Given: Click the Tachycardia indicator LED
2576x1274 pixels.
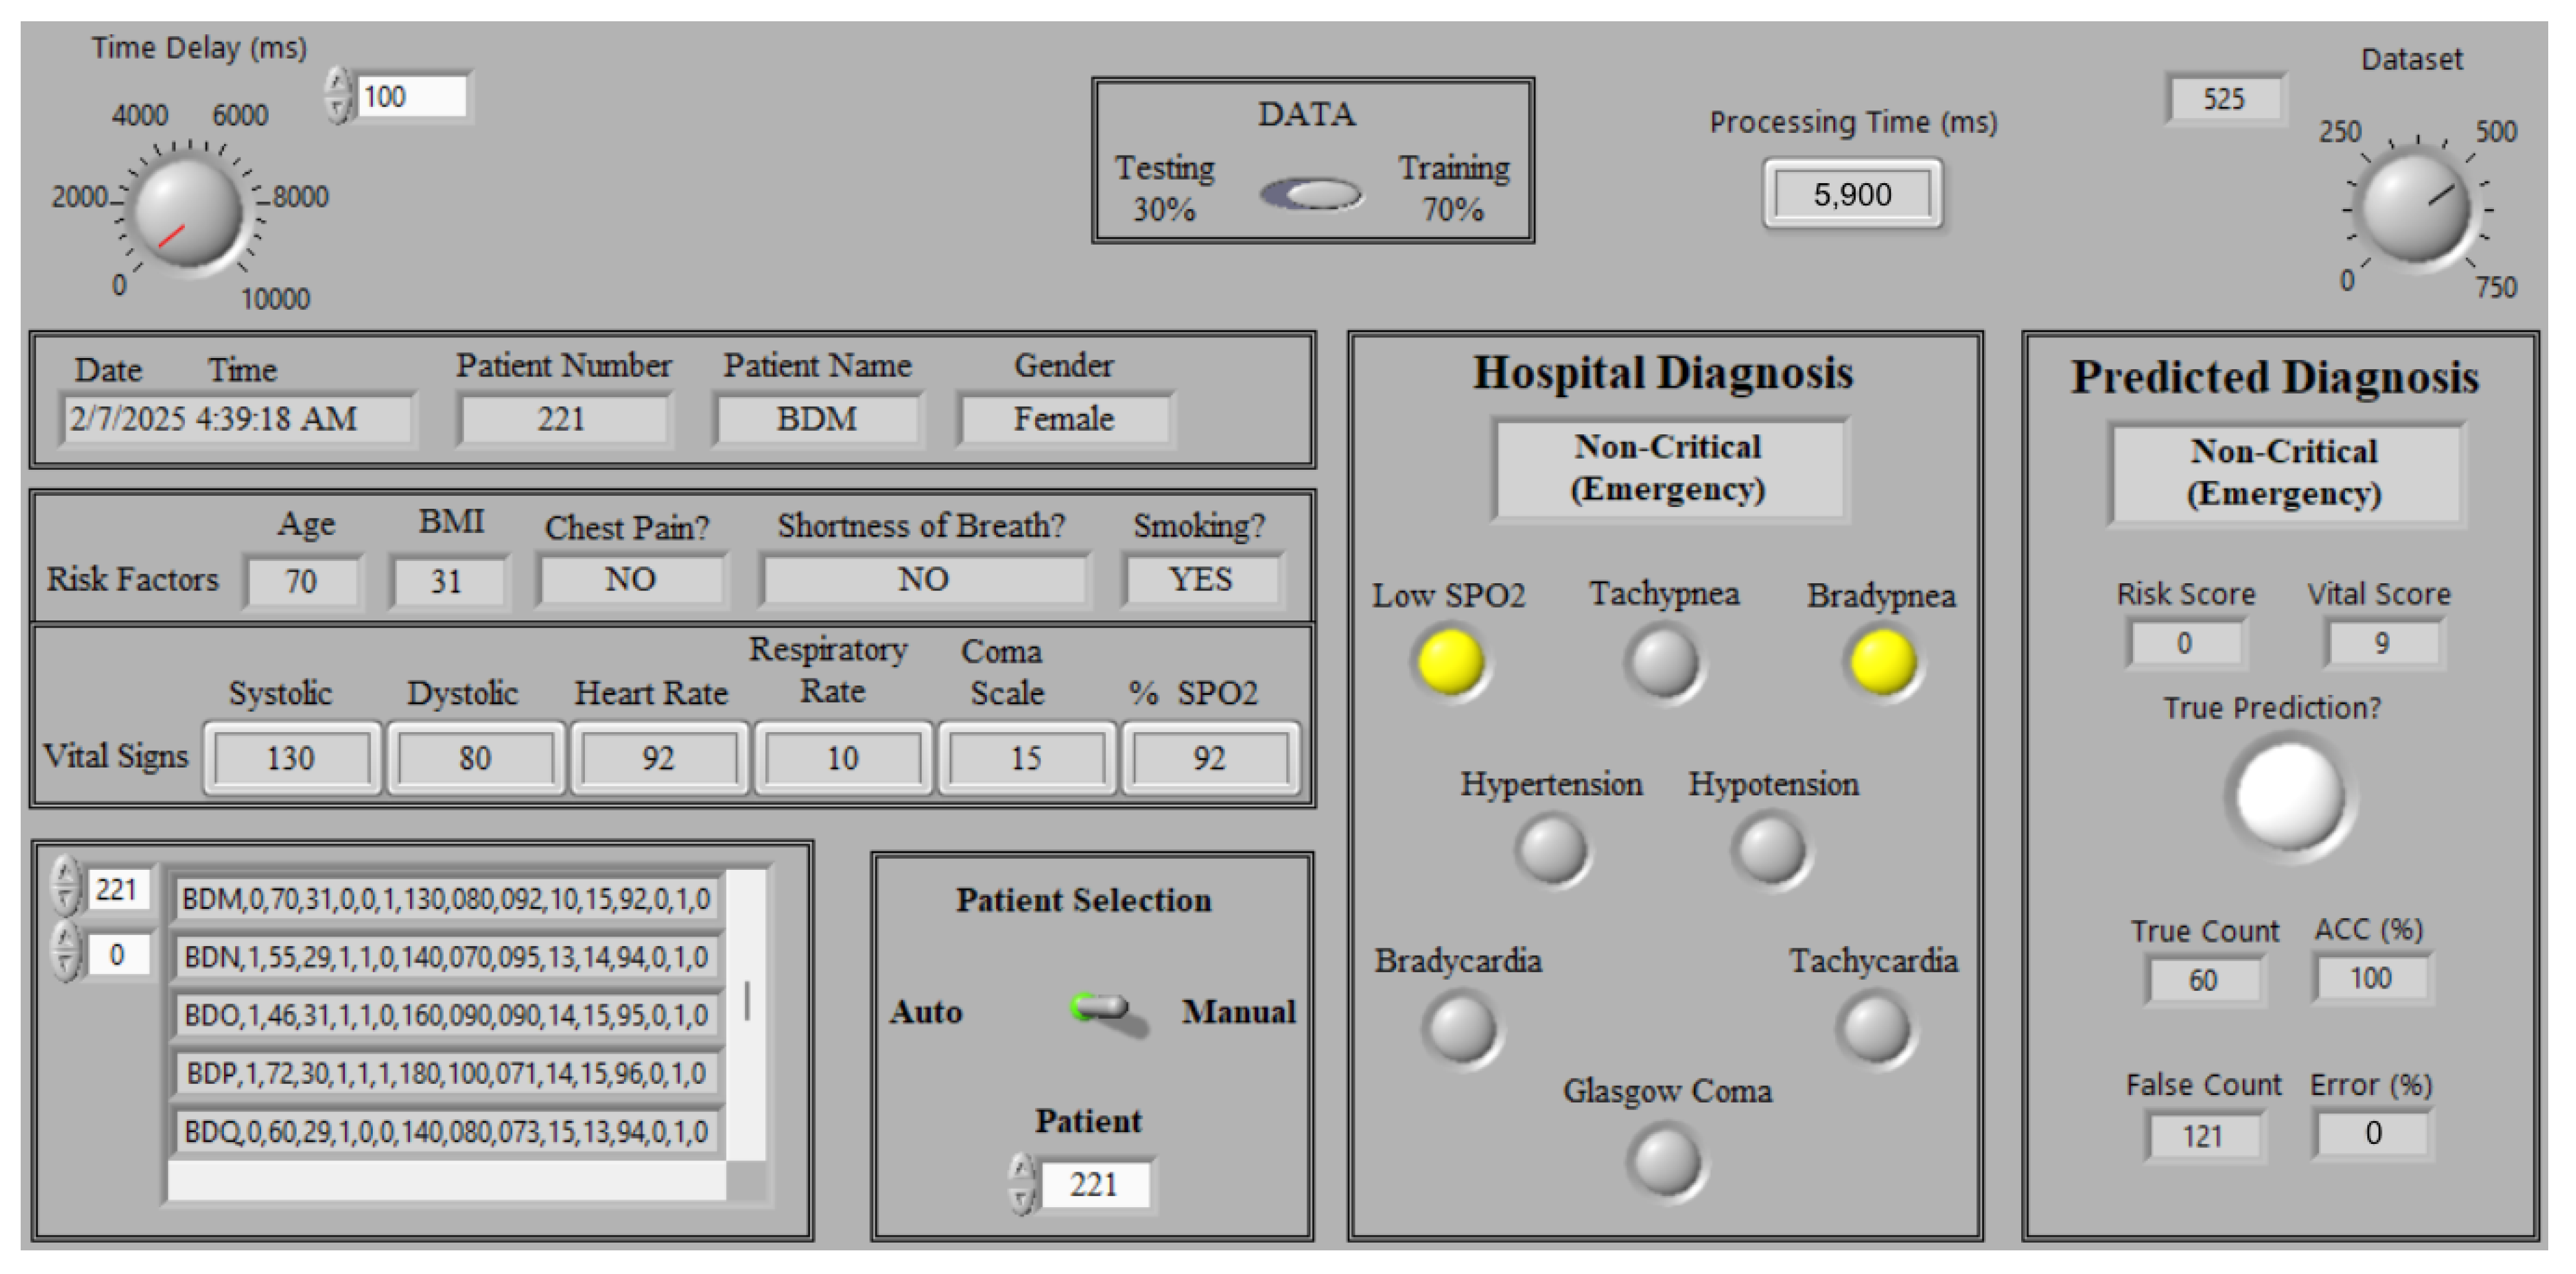Looking at the screenshot, I should (1875, 1028).
